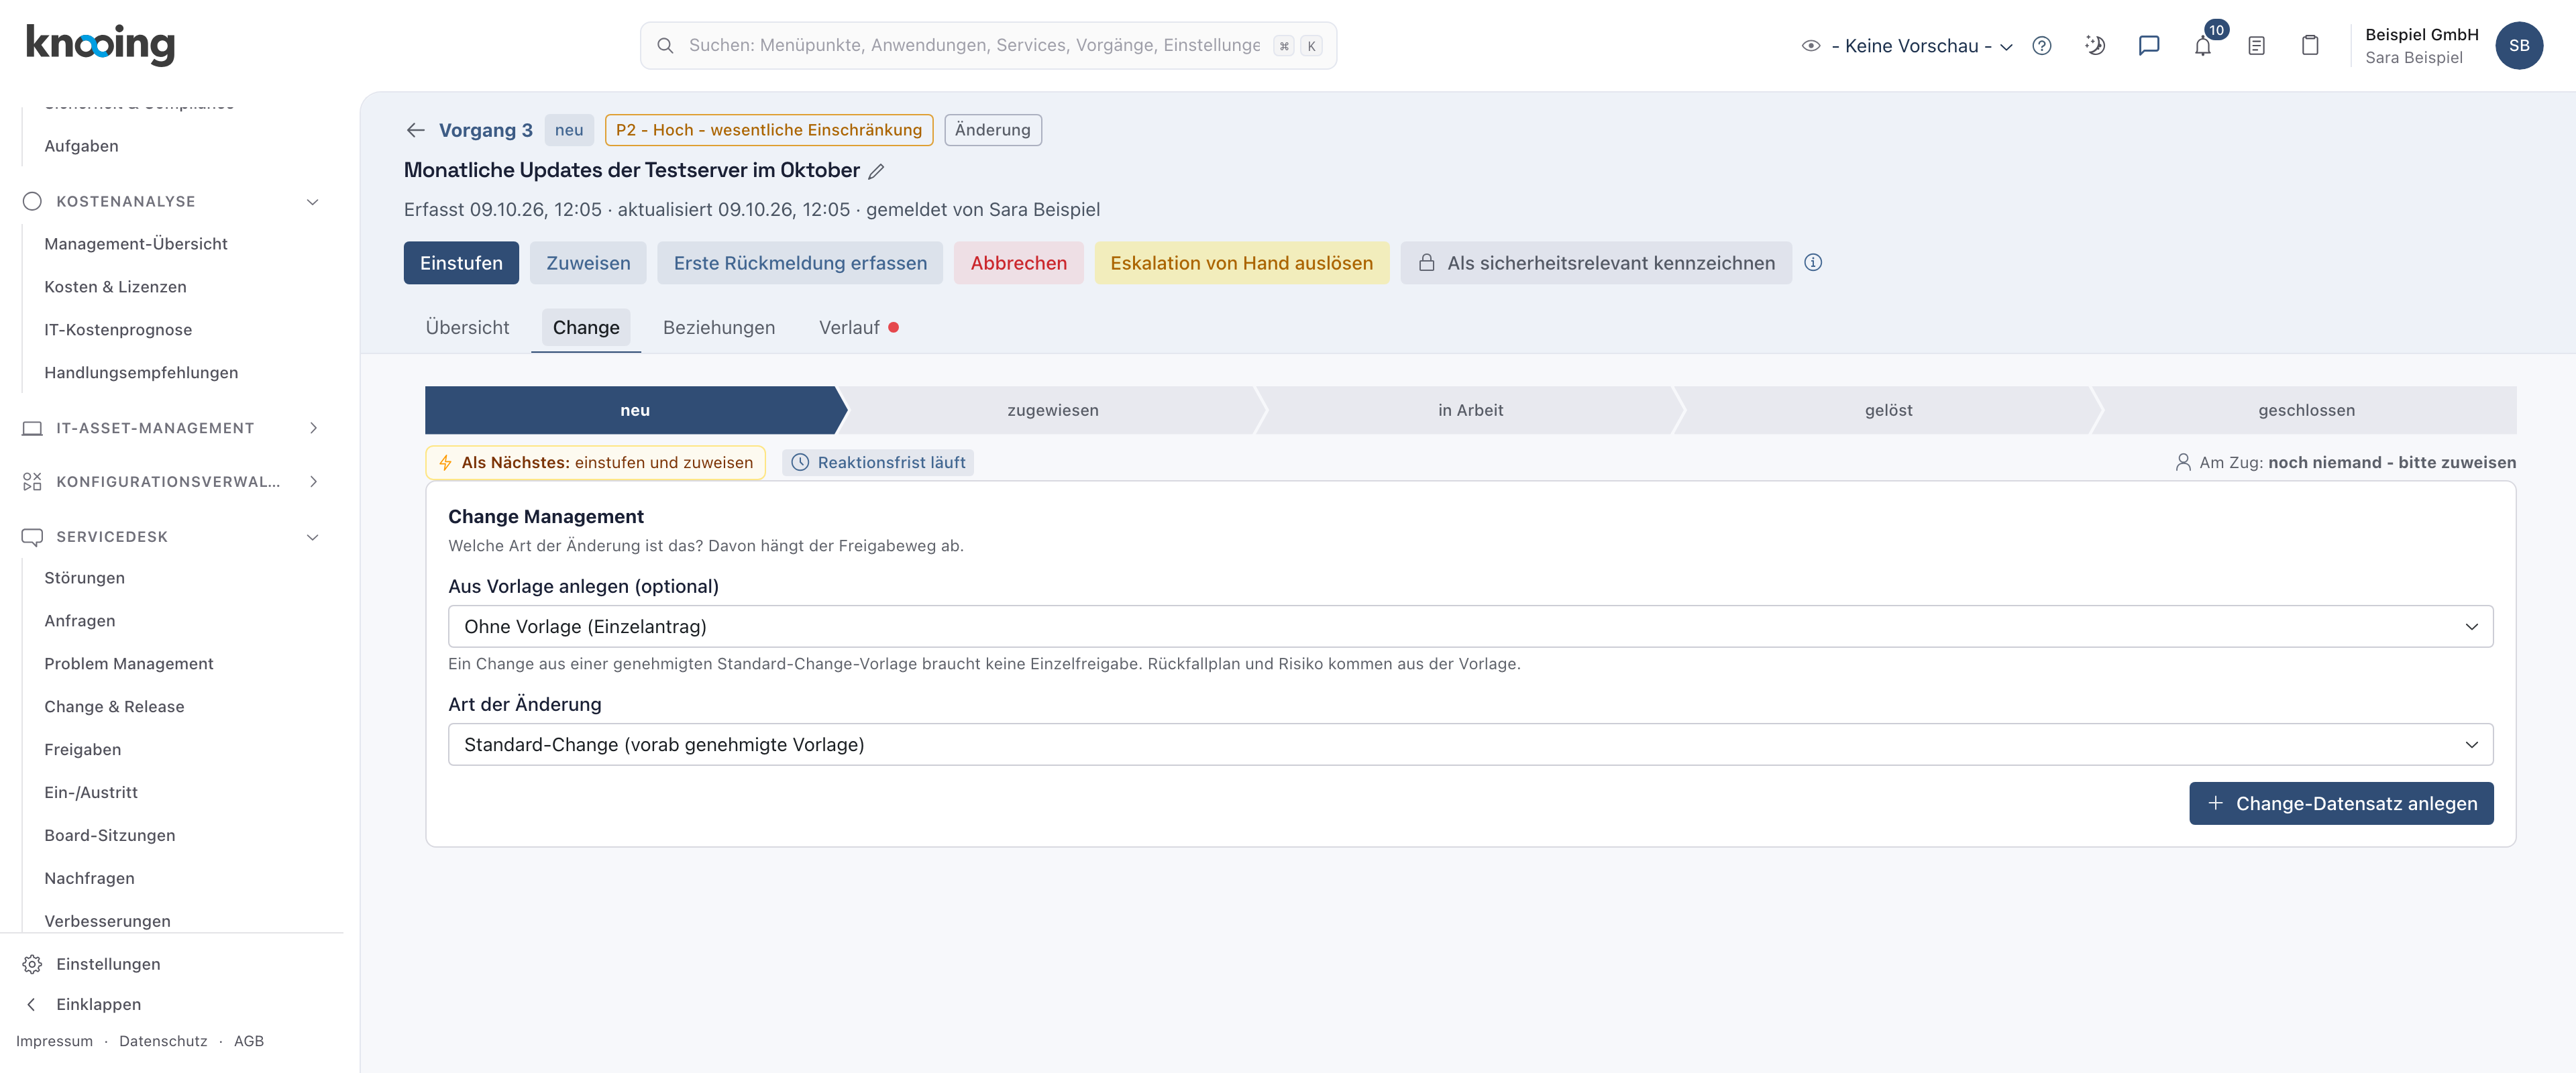Open the chat messages icon

(x=2149, y=46)
